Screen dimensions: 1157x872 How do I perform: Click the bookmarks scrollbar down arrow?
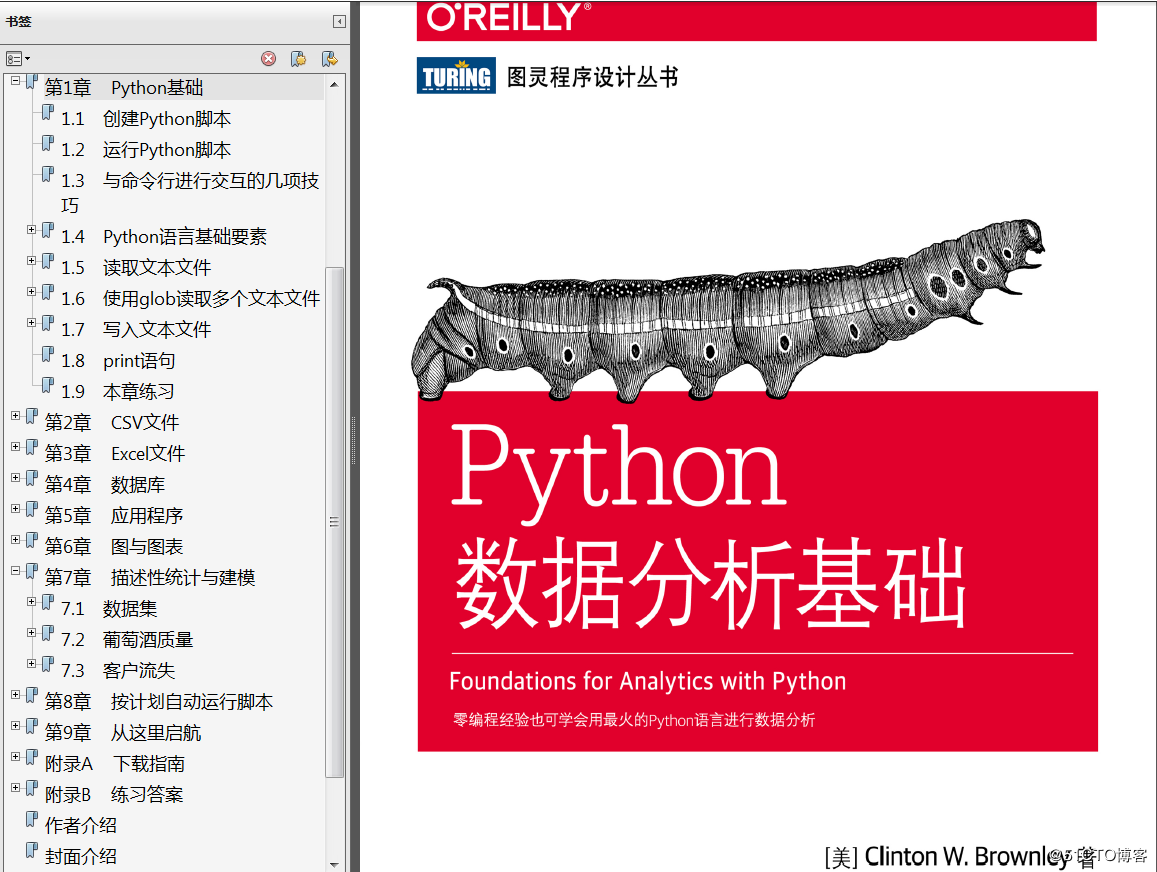(x=334, y=865)
